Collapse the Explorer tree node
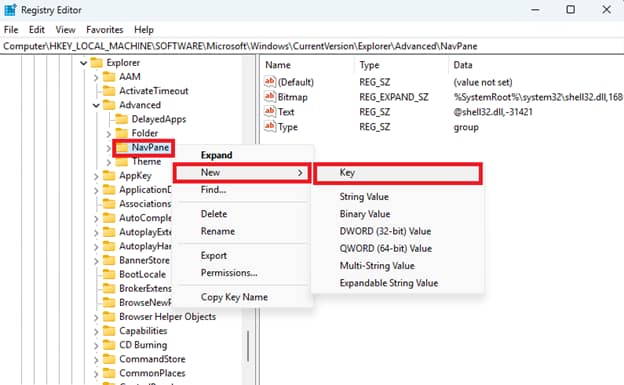Viewport: 624px width, 385px height. (84, 63)
